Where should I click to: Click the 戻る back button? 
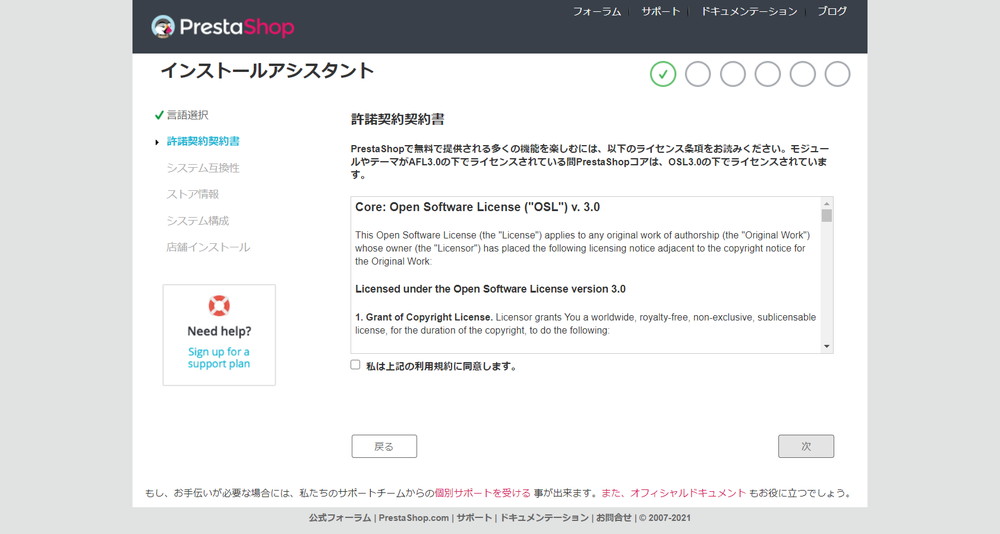pyautogui.click(x=384, y=447)
